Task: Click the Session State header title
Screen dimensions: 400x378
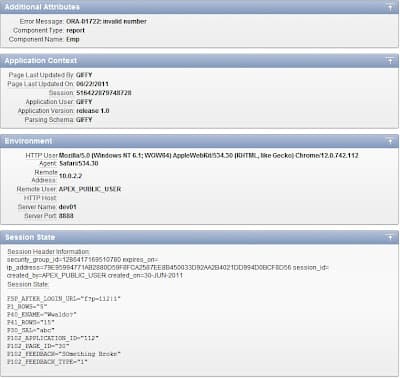Action: pos(30,237)
